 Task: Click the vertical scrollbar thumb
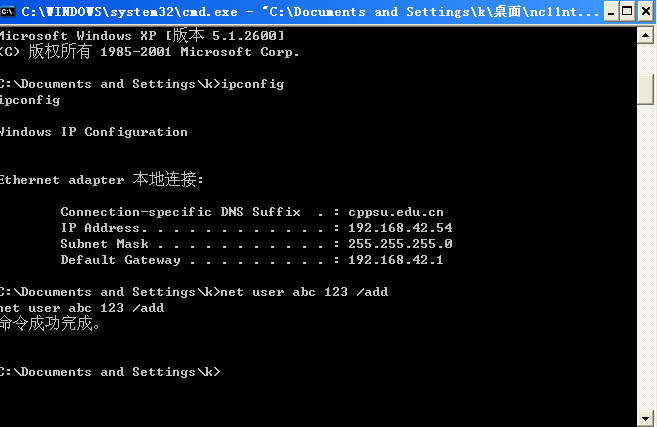647,87
